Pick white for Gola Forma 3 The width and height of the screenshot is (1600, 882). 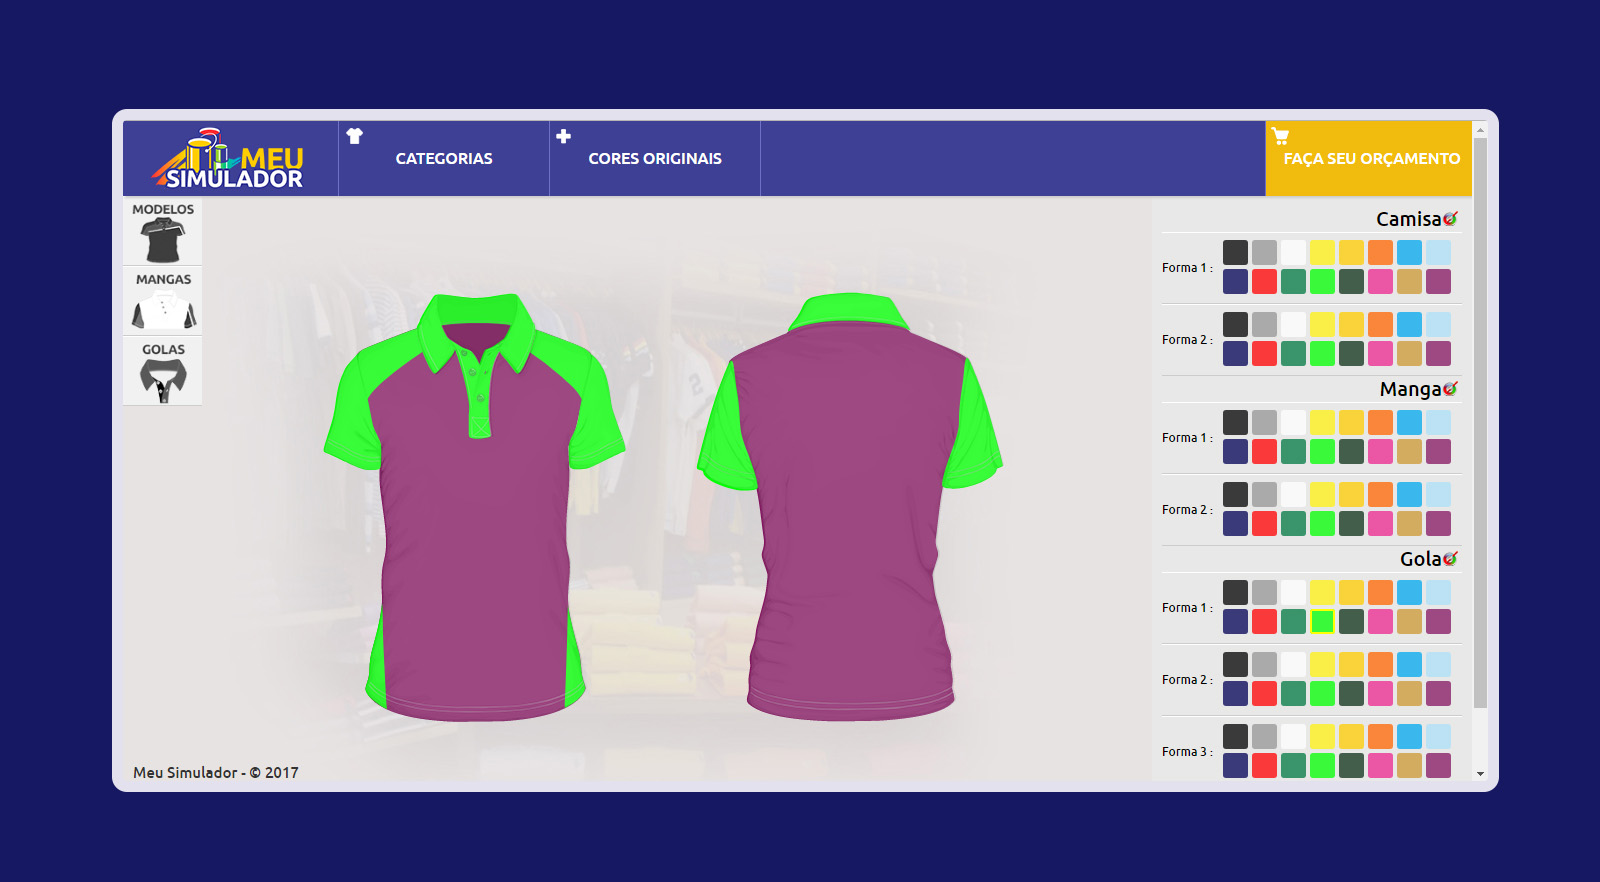(1293, 737)
